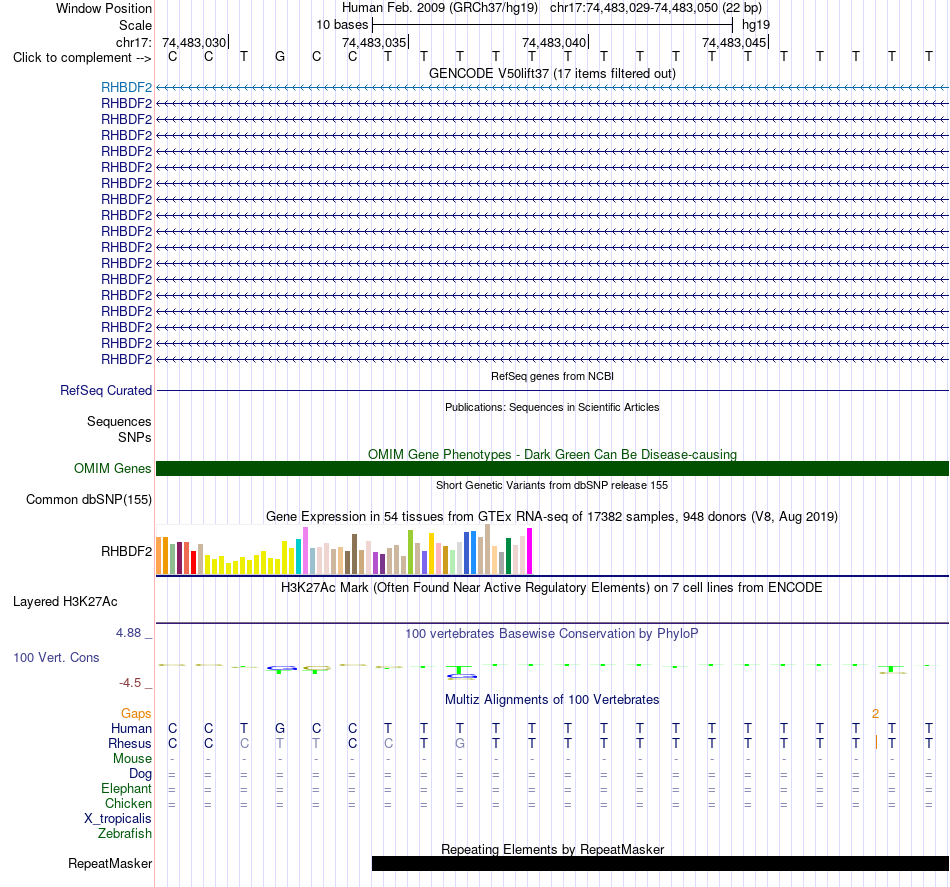The width and height of the screenshot is (950, 887).
Task: Click the 'Click to complement -->' label
Action: click(82, 58)
